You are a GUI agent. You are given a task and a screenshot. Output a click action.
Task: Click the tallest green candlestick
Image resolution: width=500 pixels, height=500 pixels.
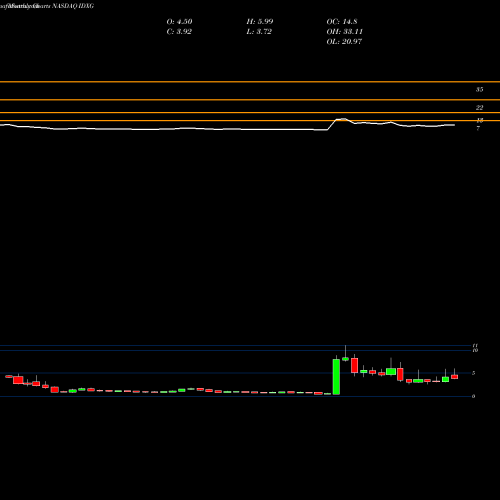pos(336,377)
